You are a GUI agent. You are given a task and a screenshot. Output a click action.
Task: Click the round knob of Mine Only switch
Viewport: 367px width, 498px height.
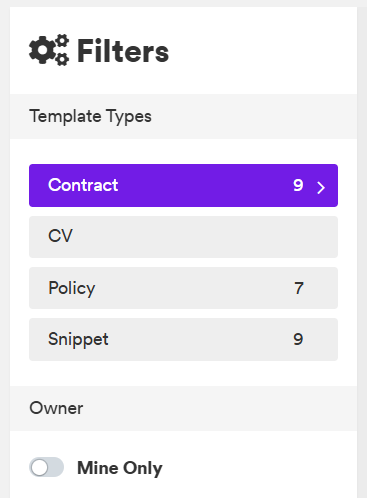[40, 468]
